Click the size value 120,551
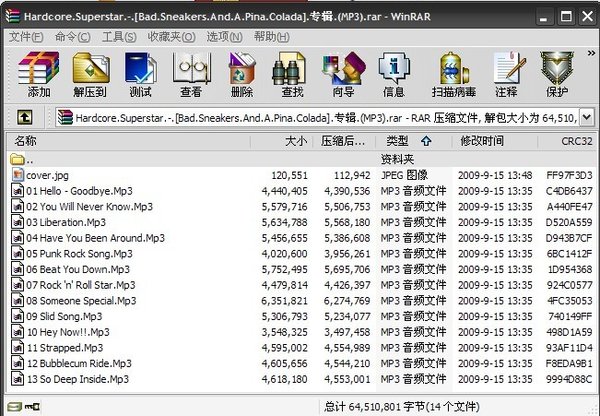 (x=289, y=176)
